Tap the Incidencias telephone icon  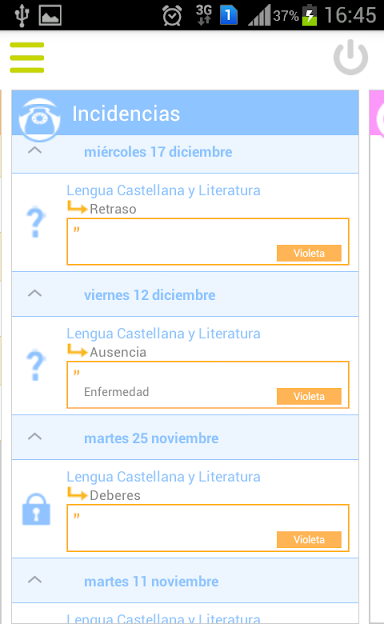point(40,119)
